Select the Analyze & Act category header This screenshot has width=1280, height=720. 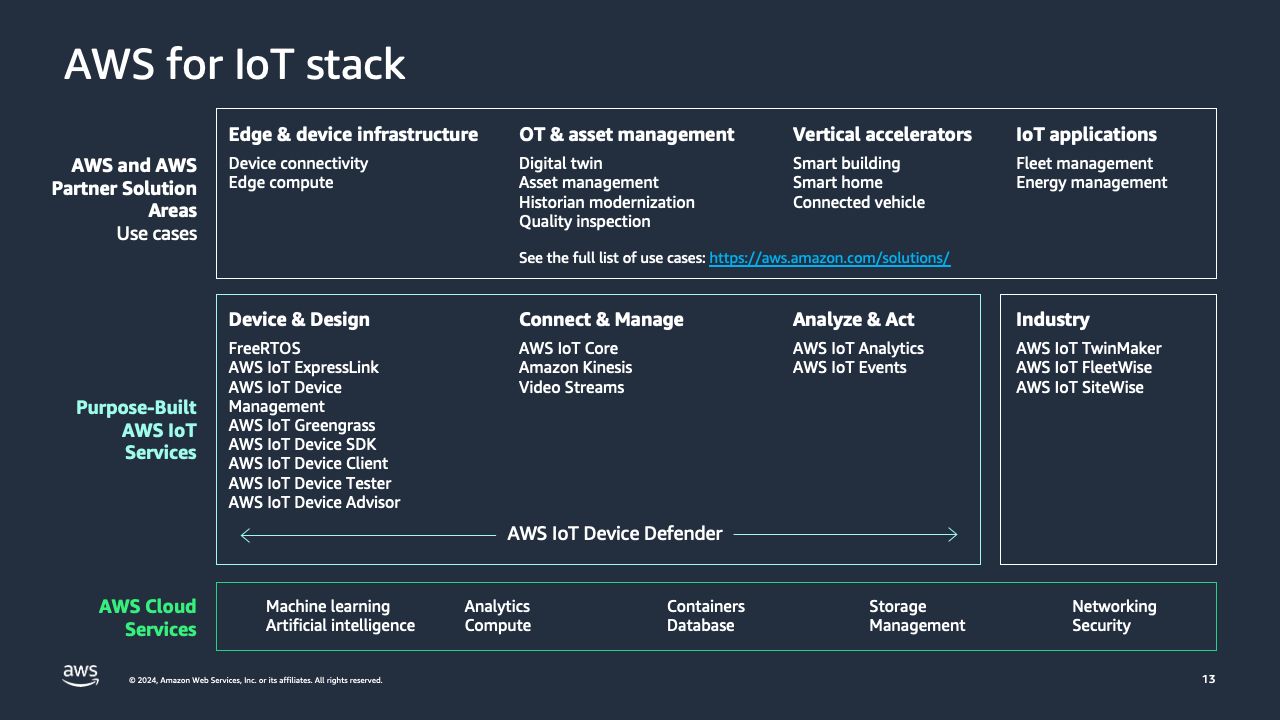[x=853, y=319]
